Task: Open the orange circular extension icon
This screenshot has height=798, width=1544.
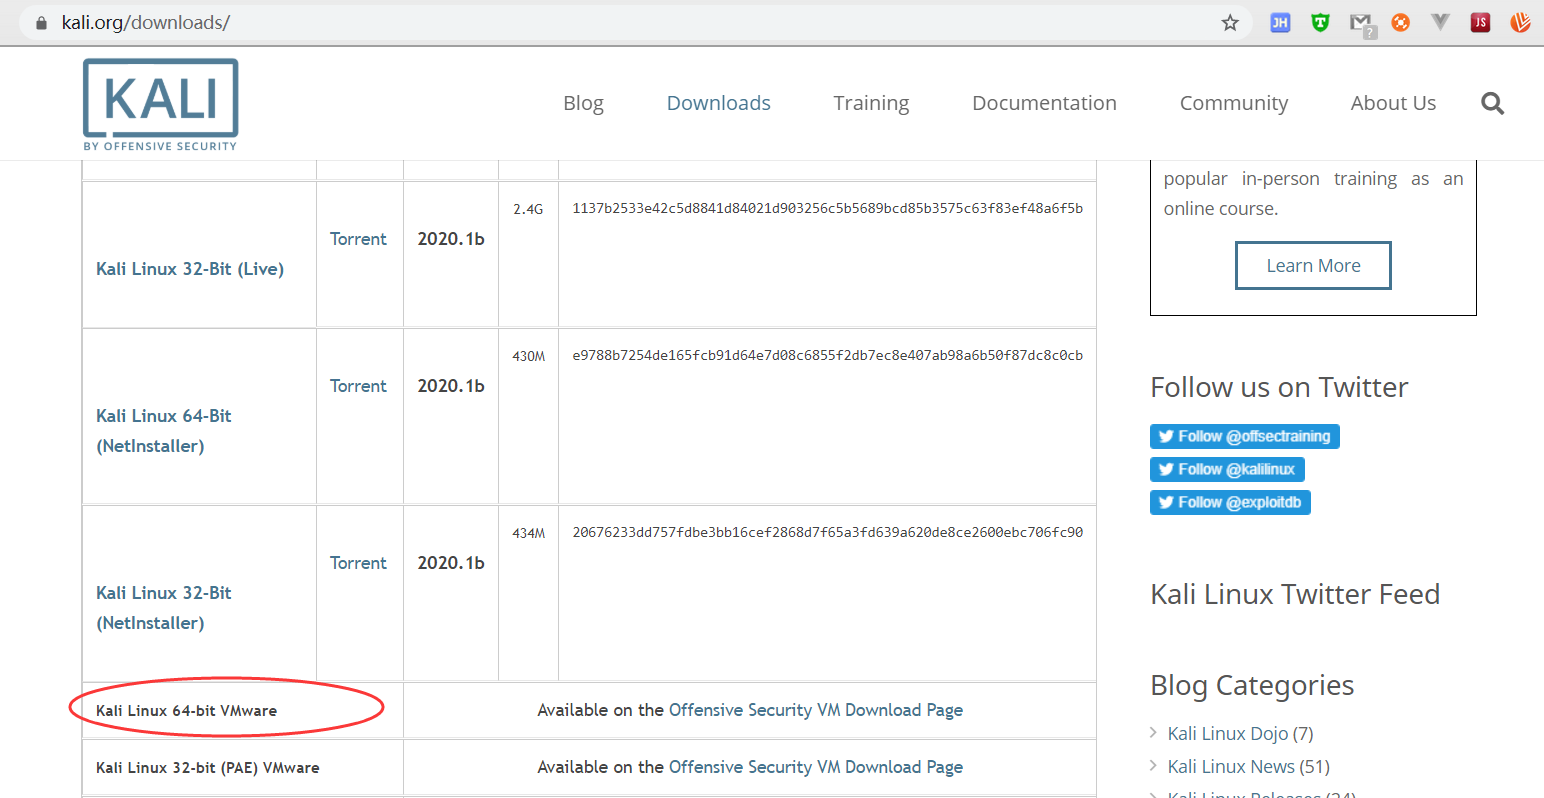Action: point(1401,22)
